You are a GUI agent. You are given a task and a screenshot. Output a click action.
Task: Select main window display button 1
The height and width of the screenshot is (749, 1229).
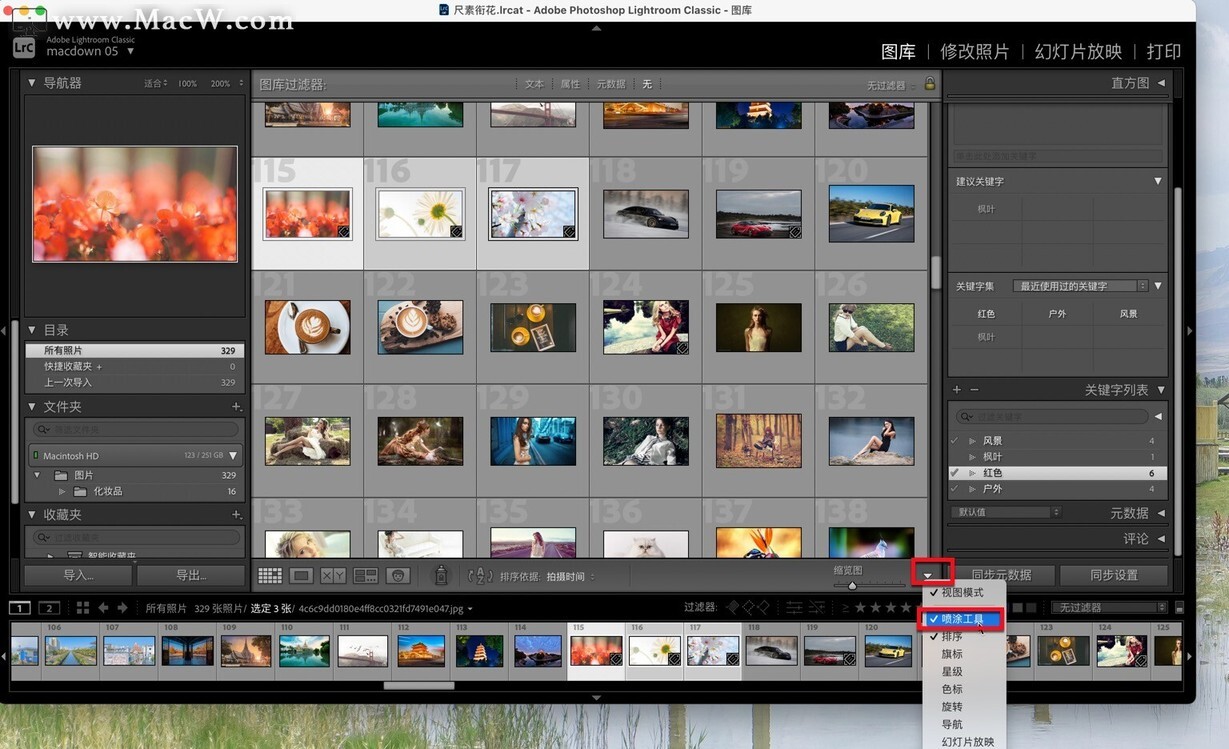point(20,608)
